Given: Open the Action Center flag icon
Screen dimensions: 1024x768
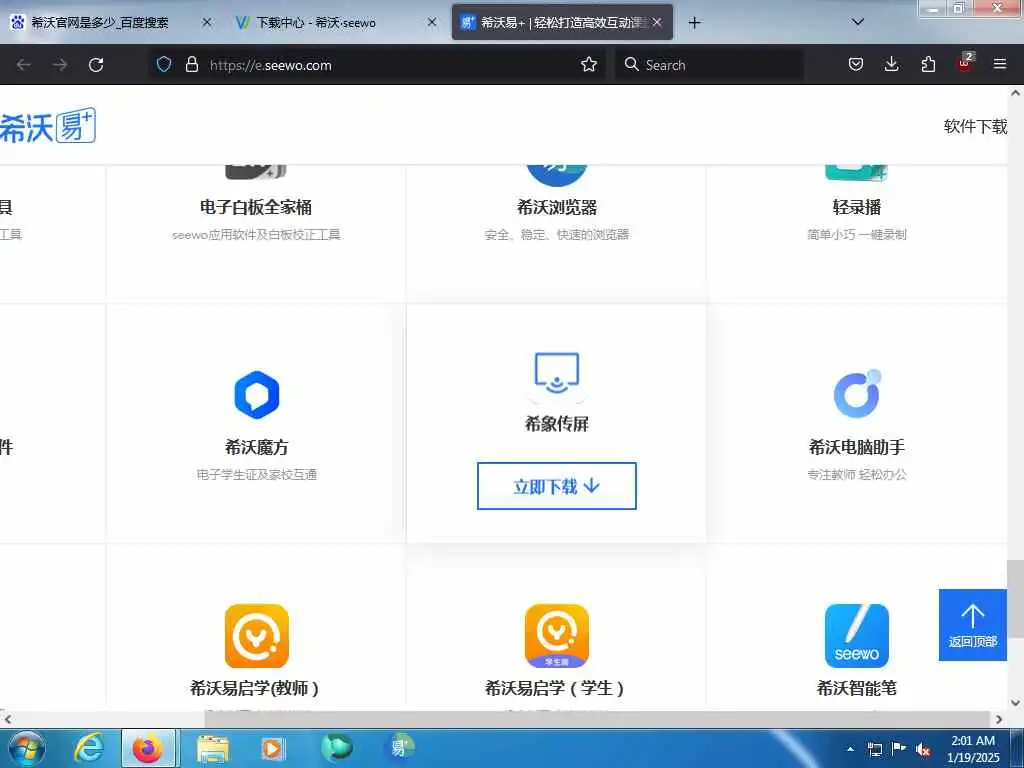Looking at the screenshot, I should point(899,749).
